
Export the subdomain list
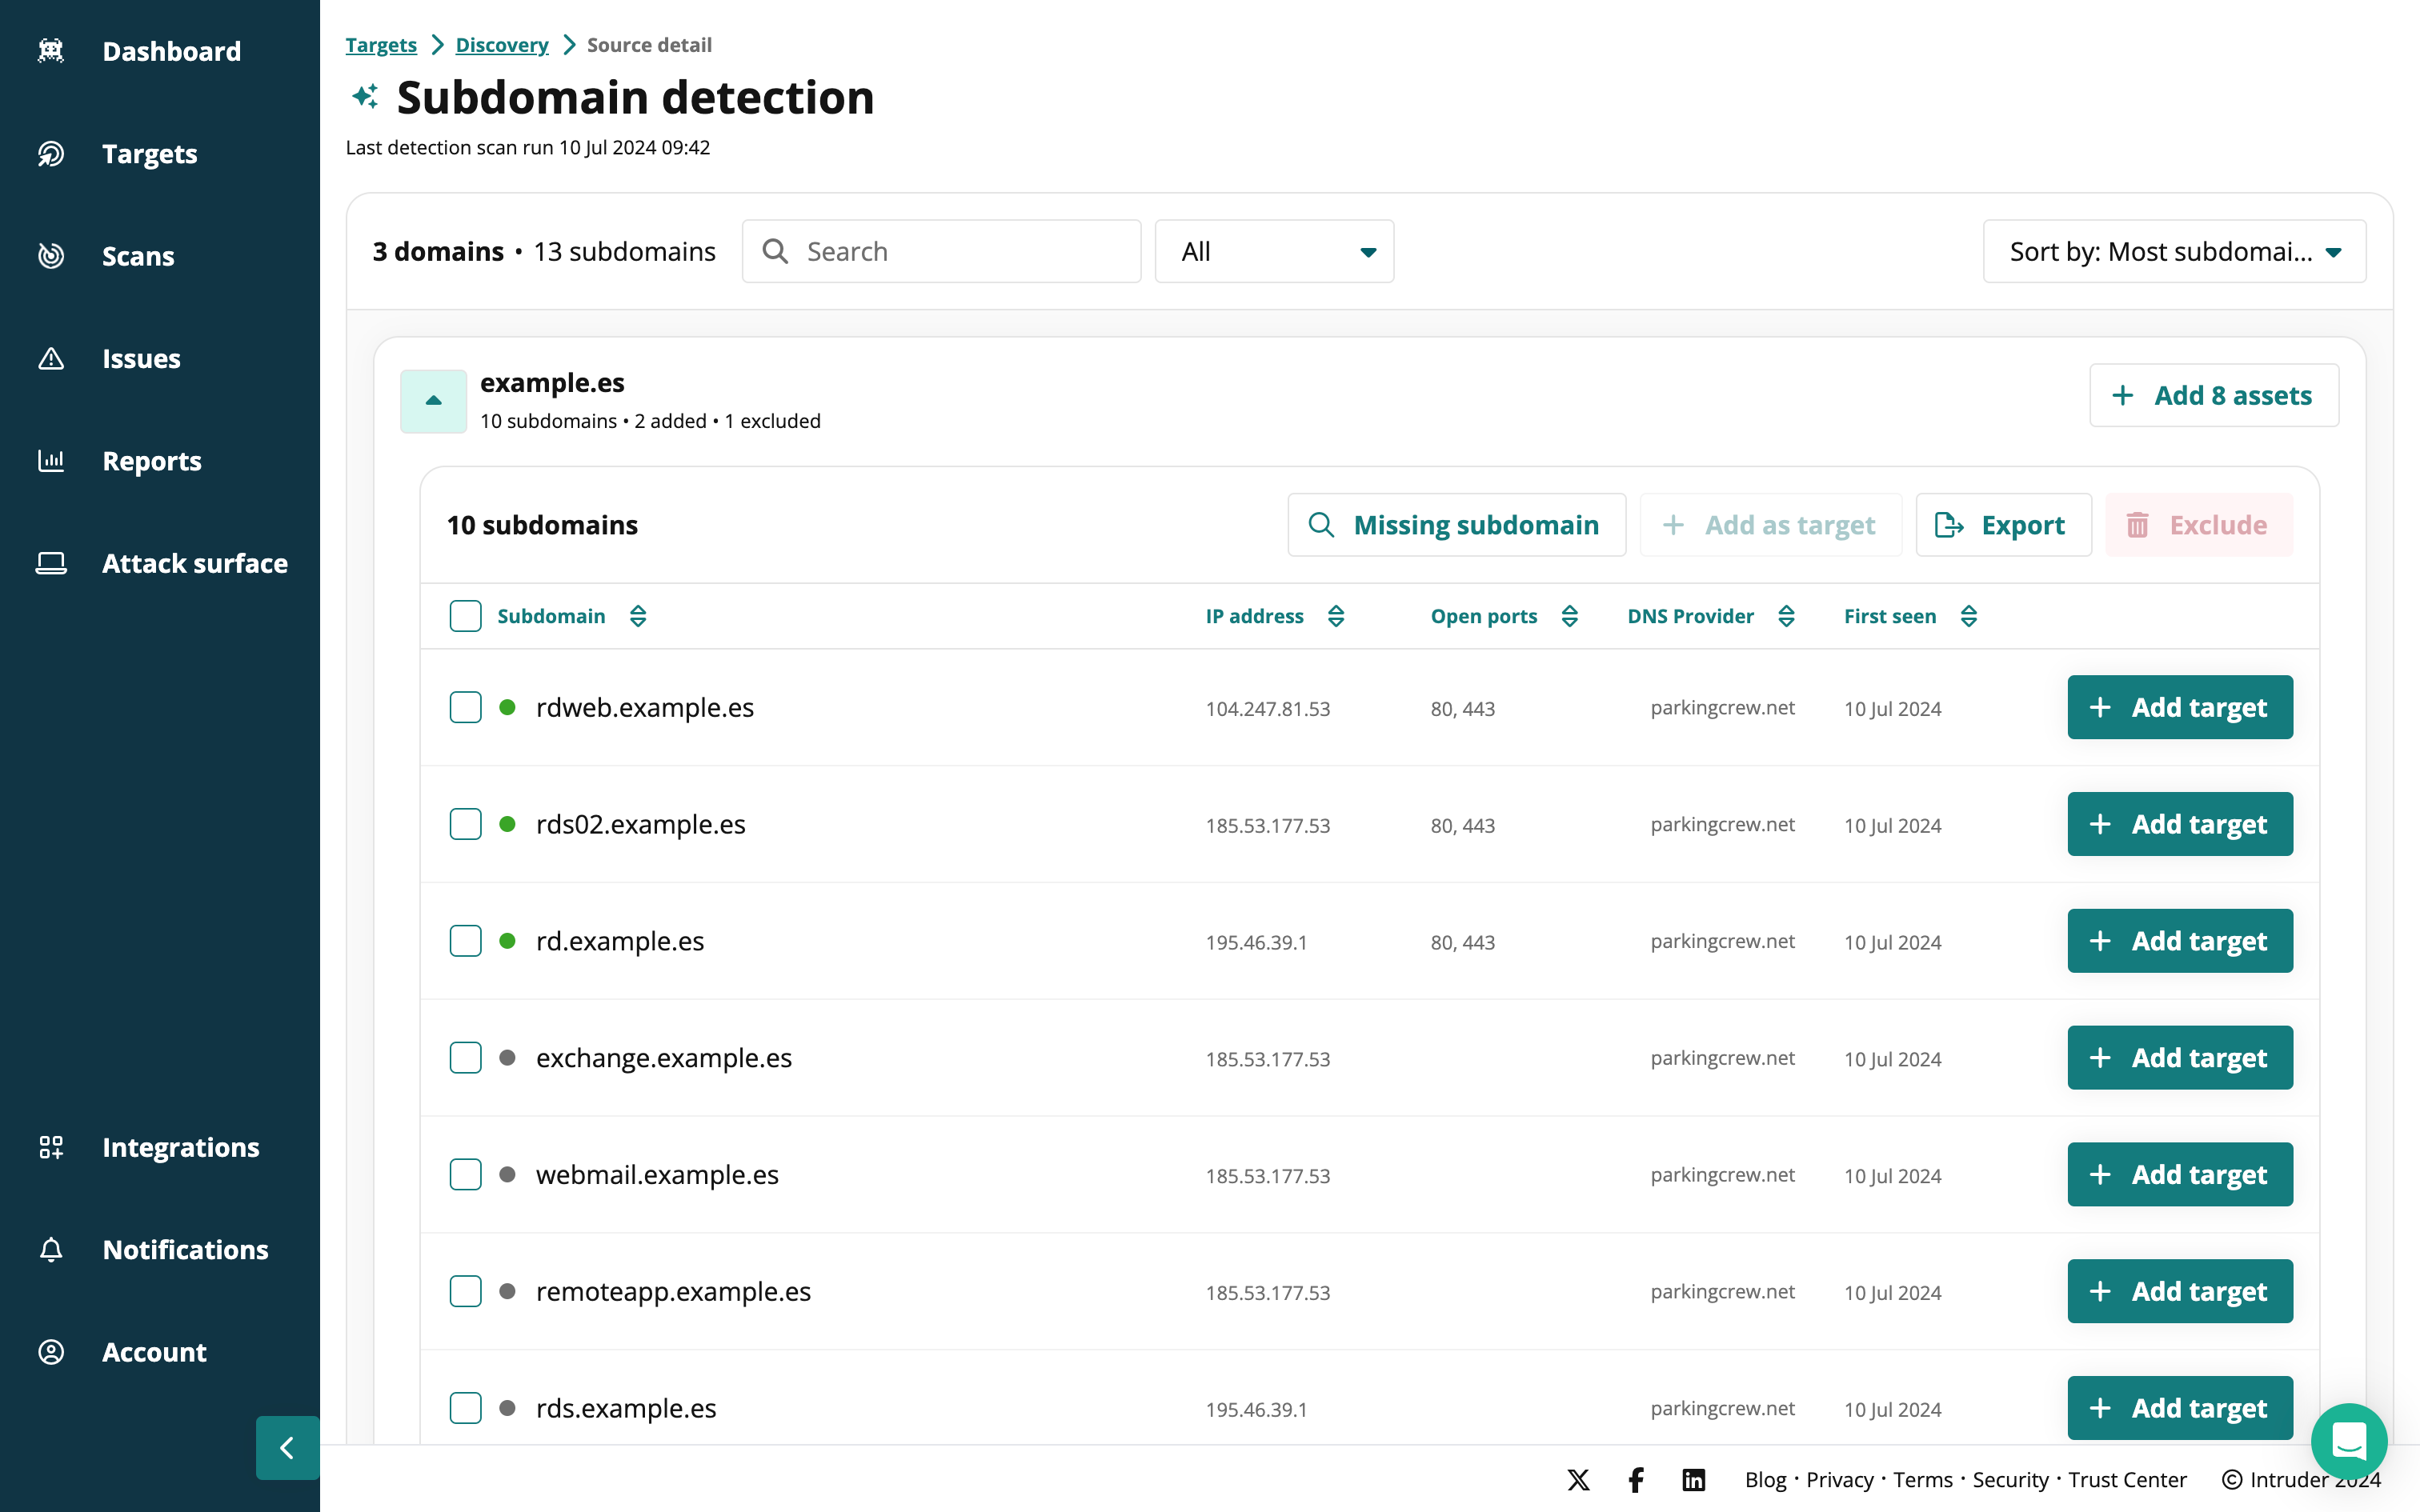[2003, 525]
